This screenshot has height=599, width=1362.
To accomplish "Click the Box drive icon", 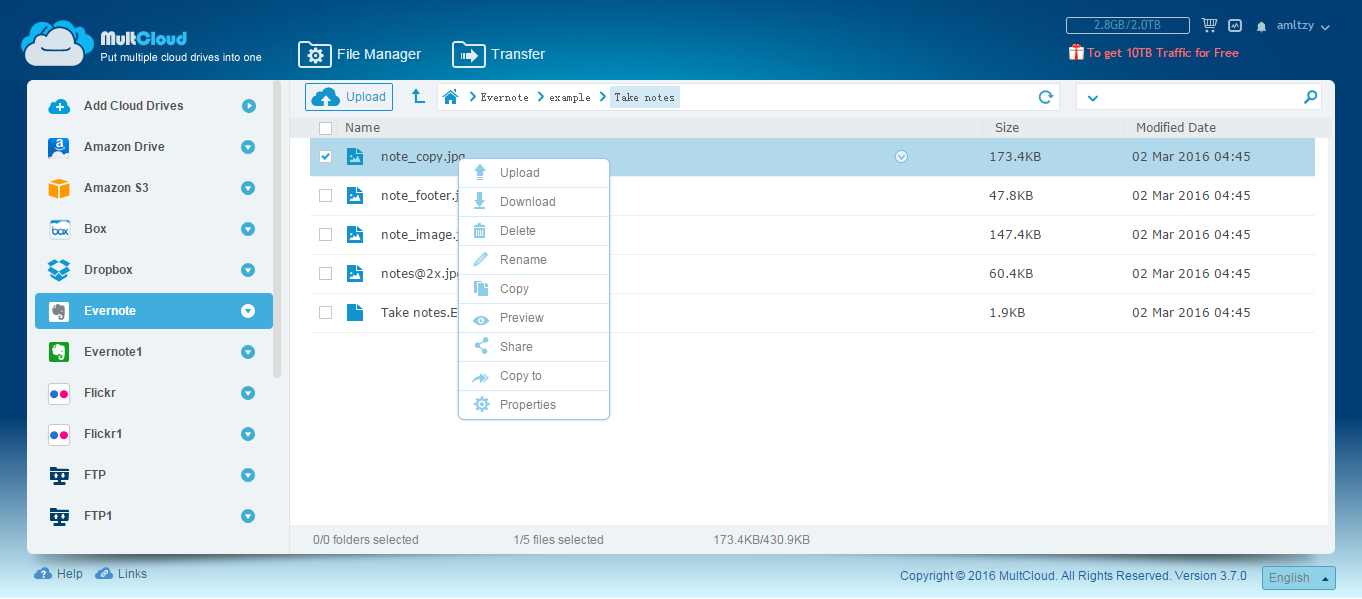I will (59, 229).
